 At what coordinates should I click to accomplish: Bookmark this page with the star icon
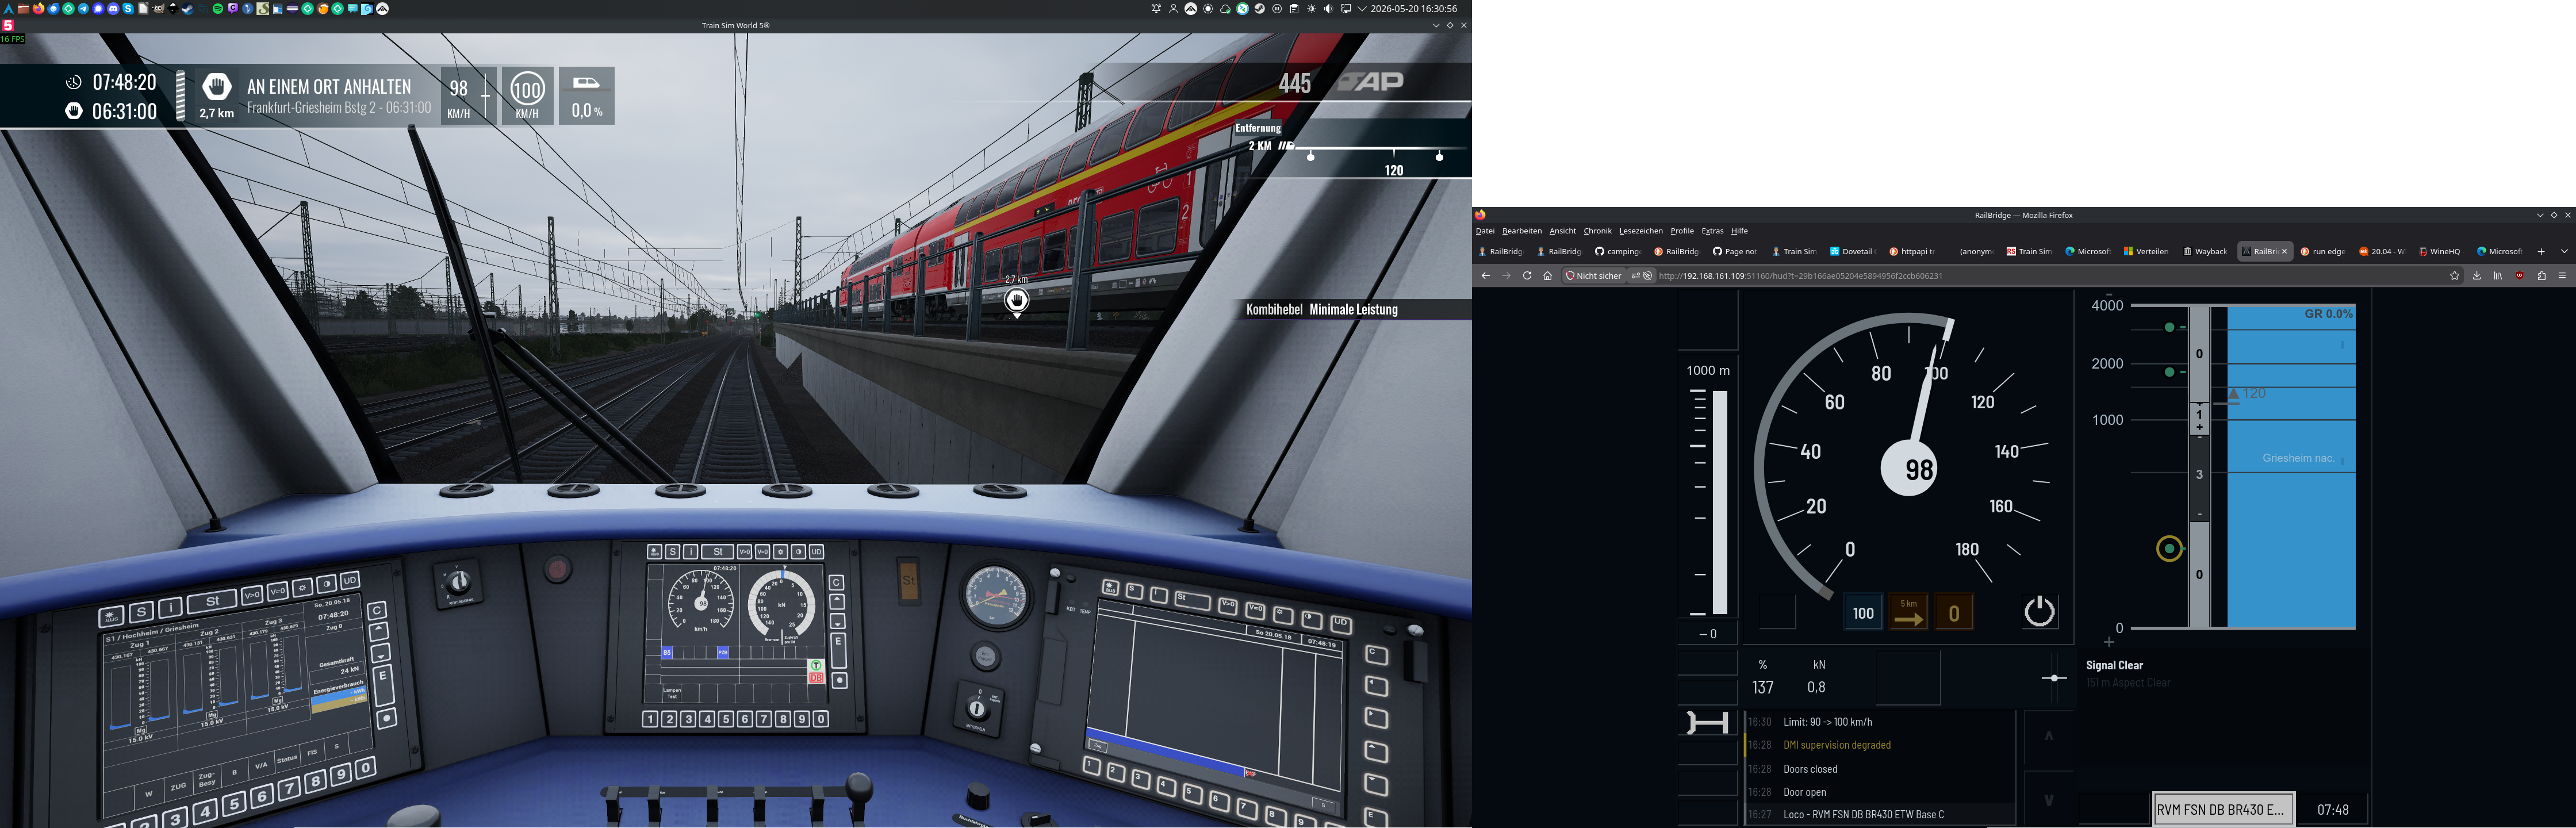(2454, 276)
